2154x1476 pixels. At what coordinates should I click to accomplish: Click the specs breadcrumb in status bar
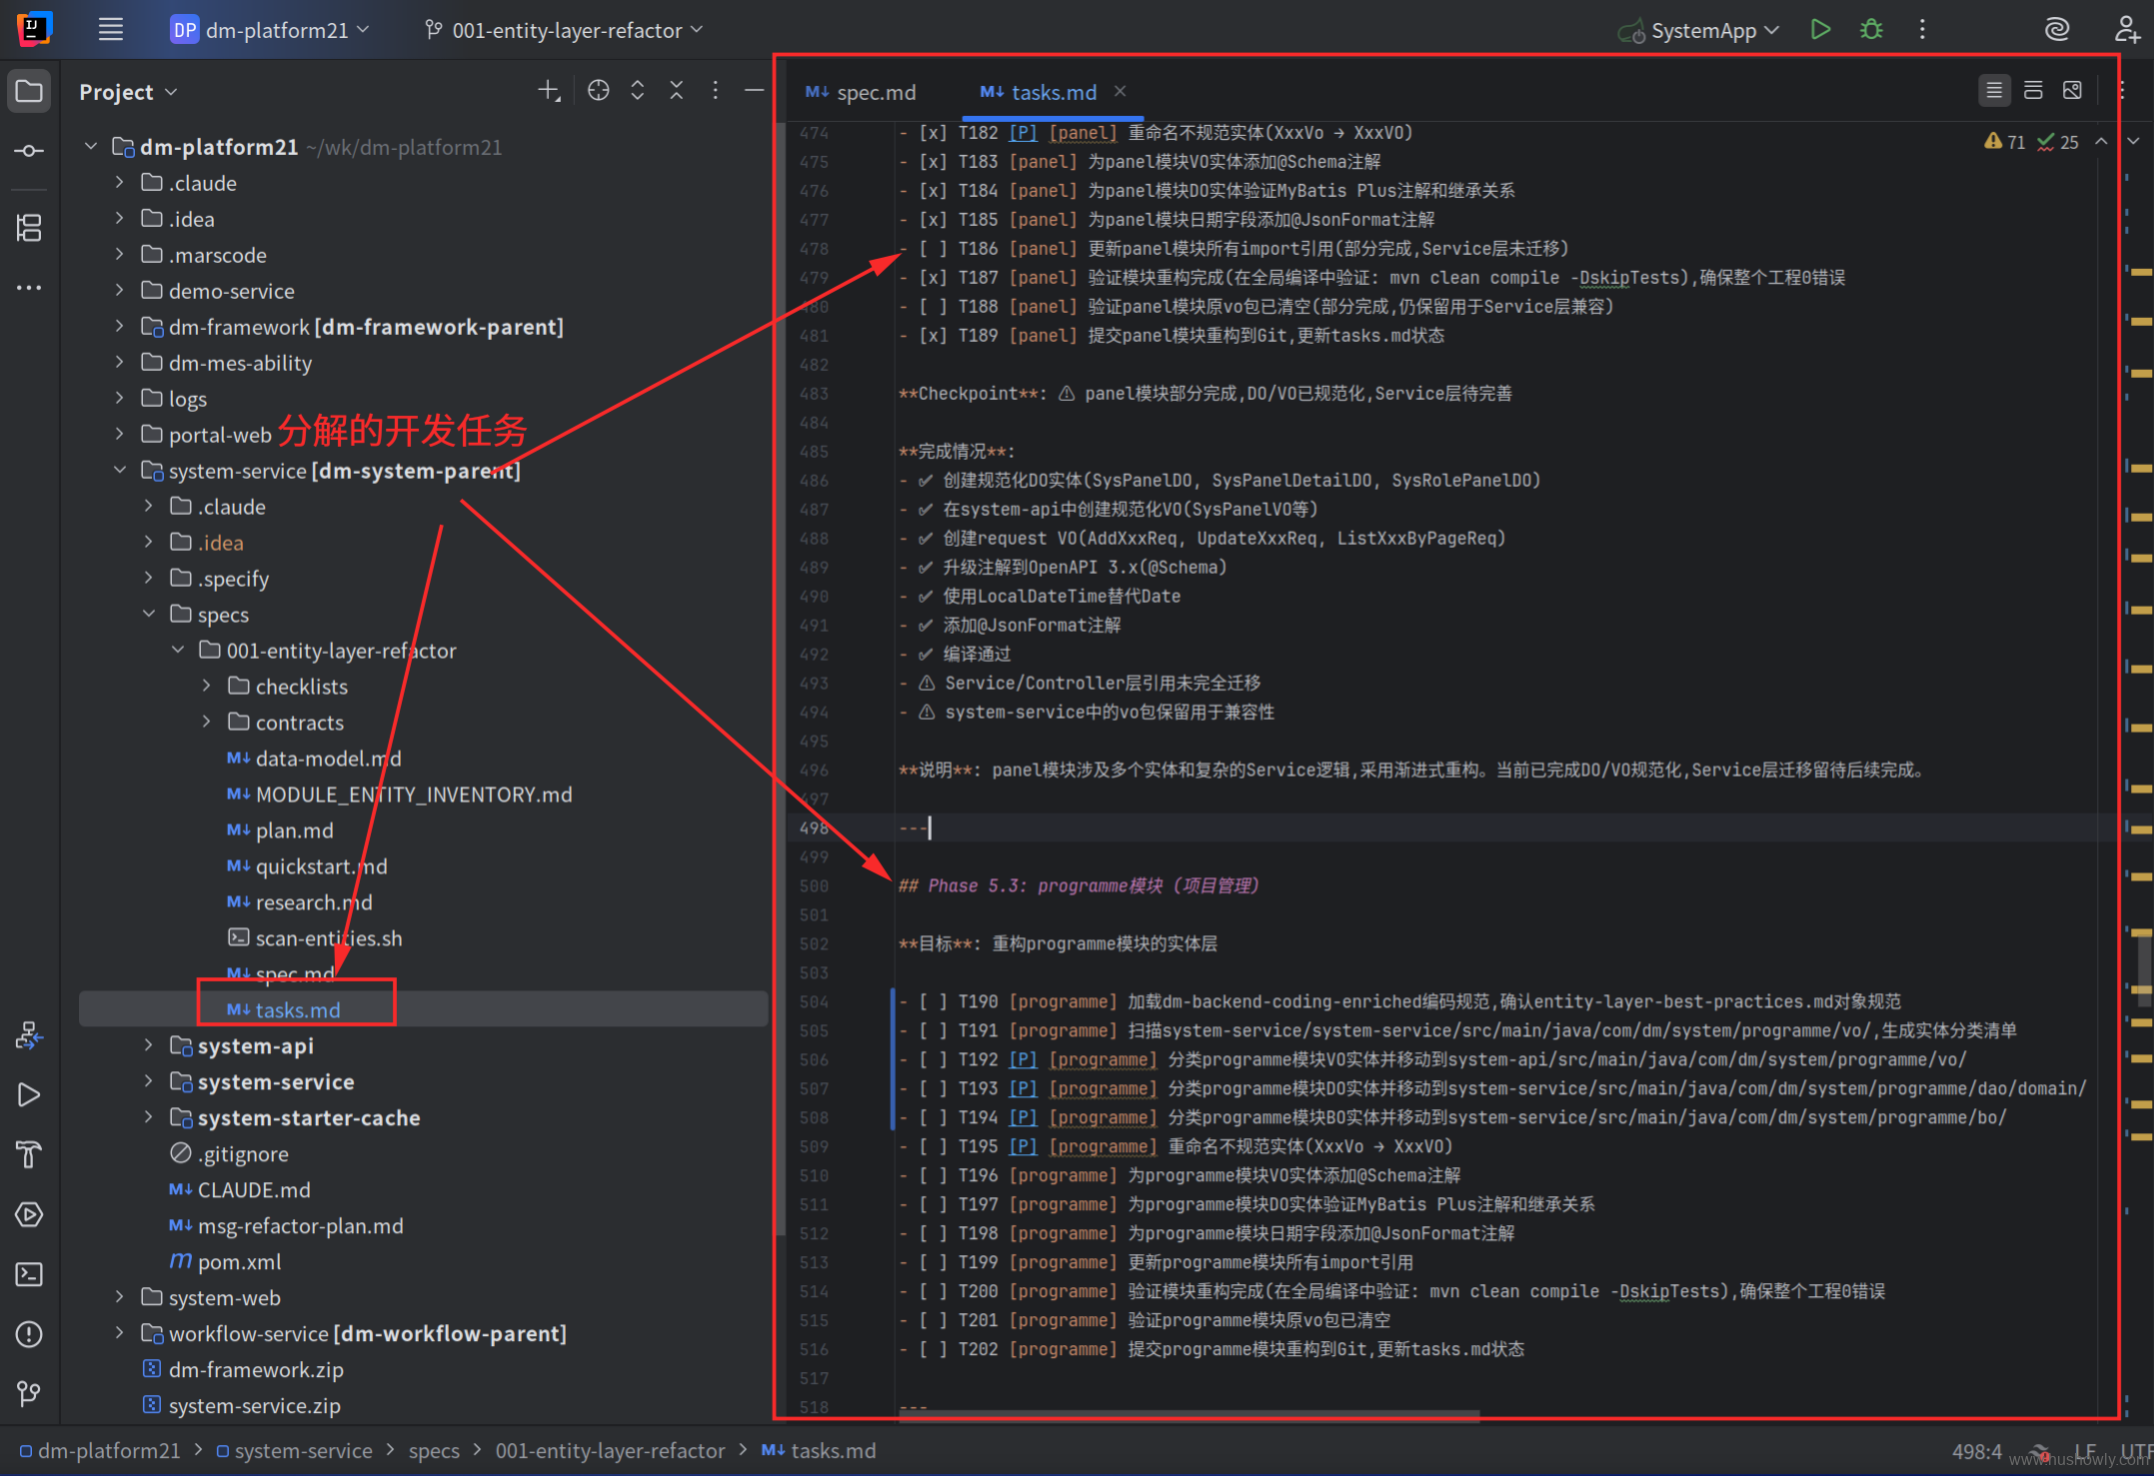pyautogui.click(x=434, y=1451)
